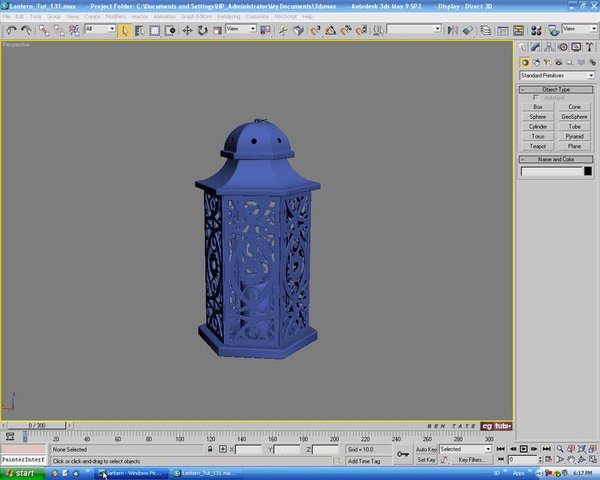Open the Hierarchy tab in command panel
This screenshot has width=600, height=480.
[551, 48]
